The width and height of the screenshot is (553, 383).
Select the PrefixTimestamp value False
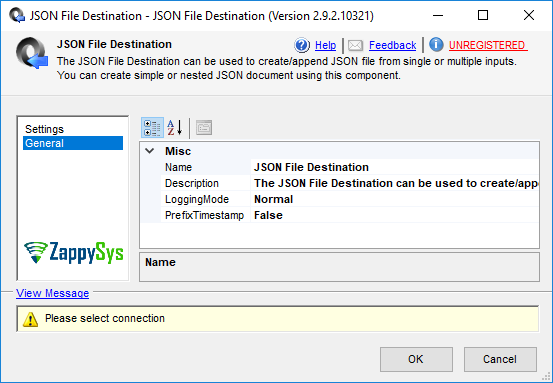click(395, 215)
